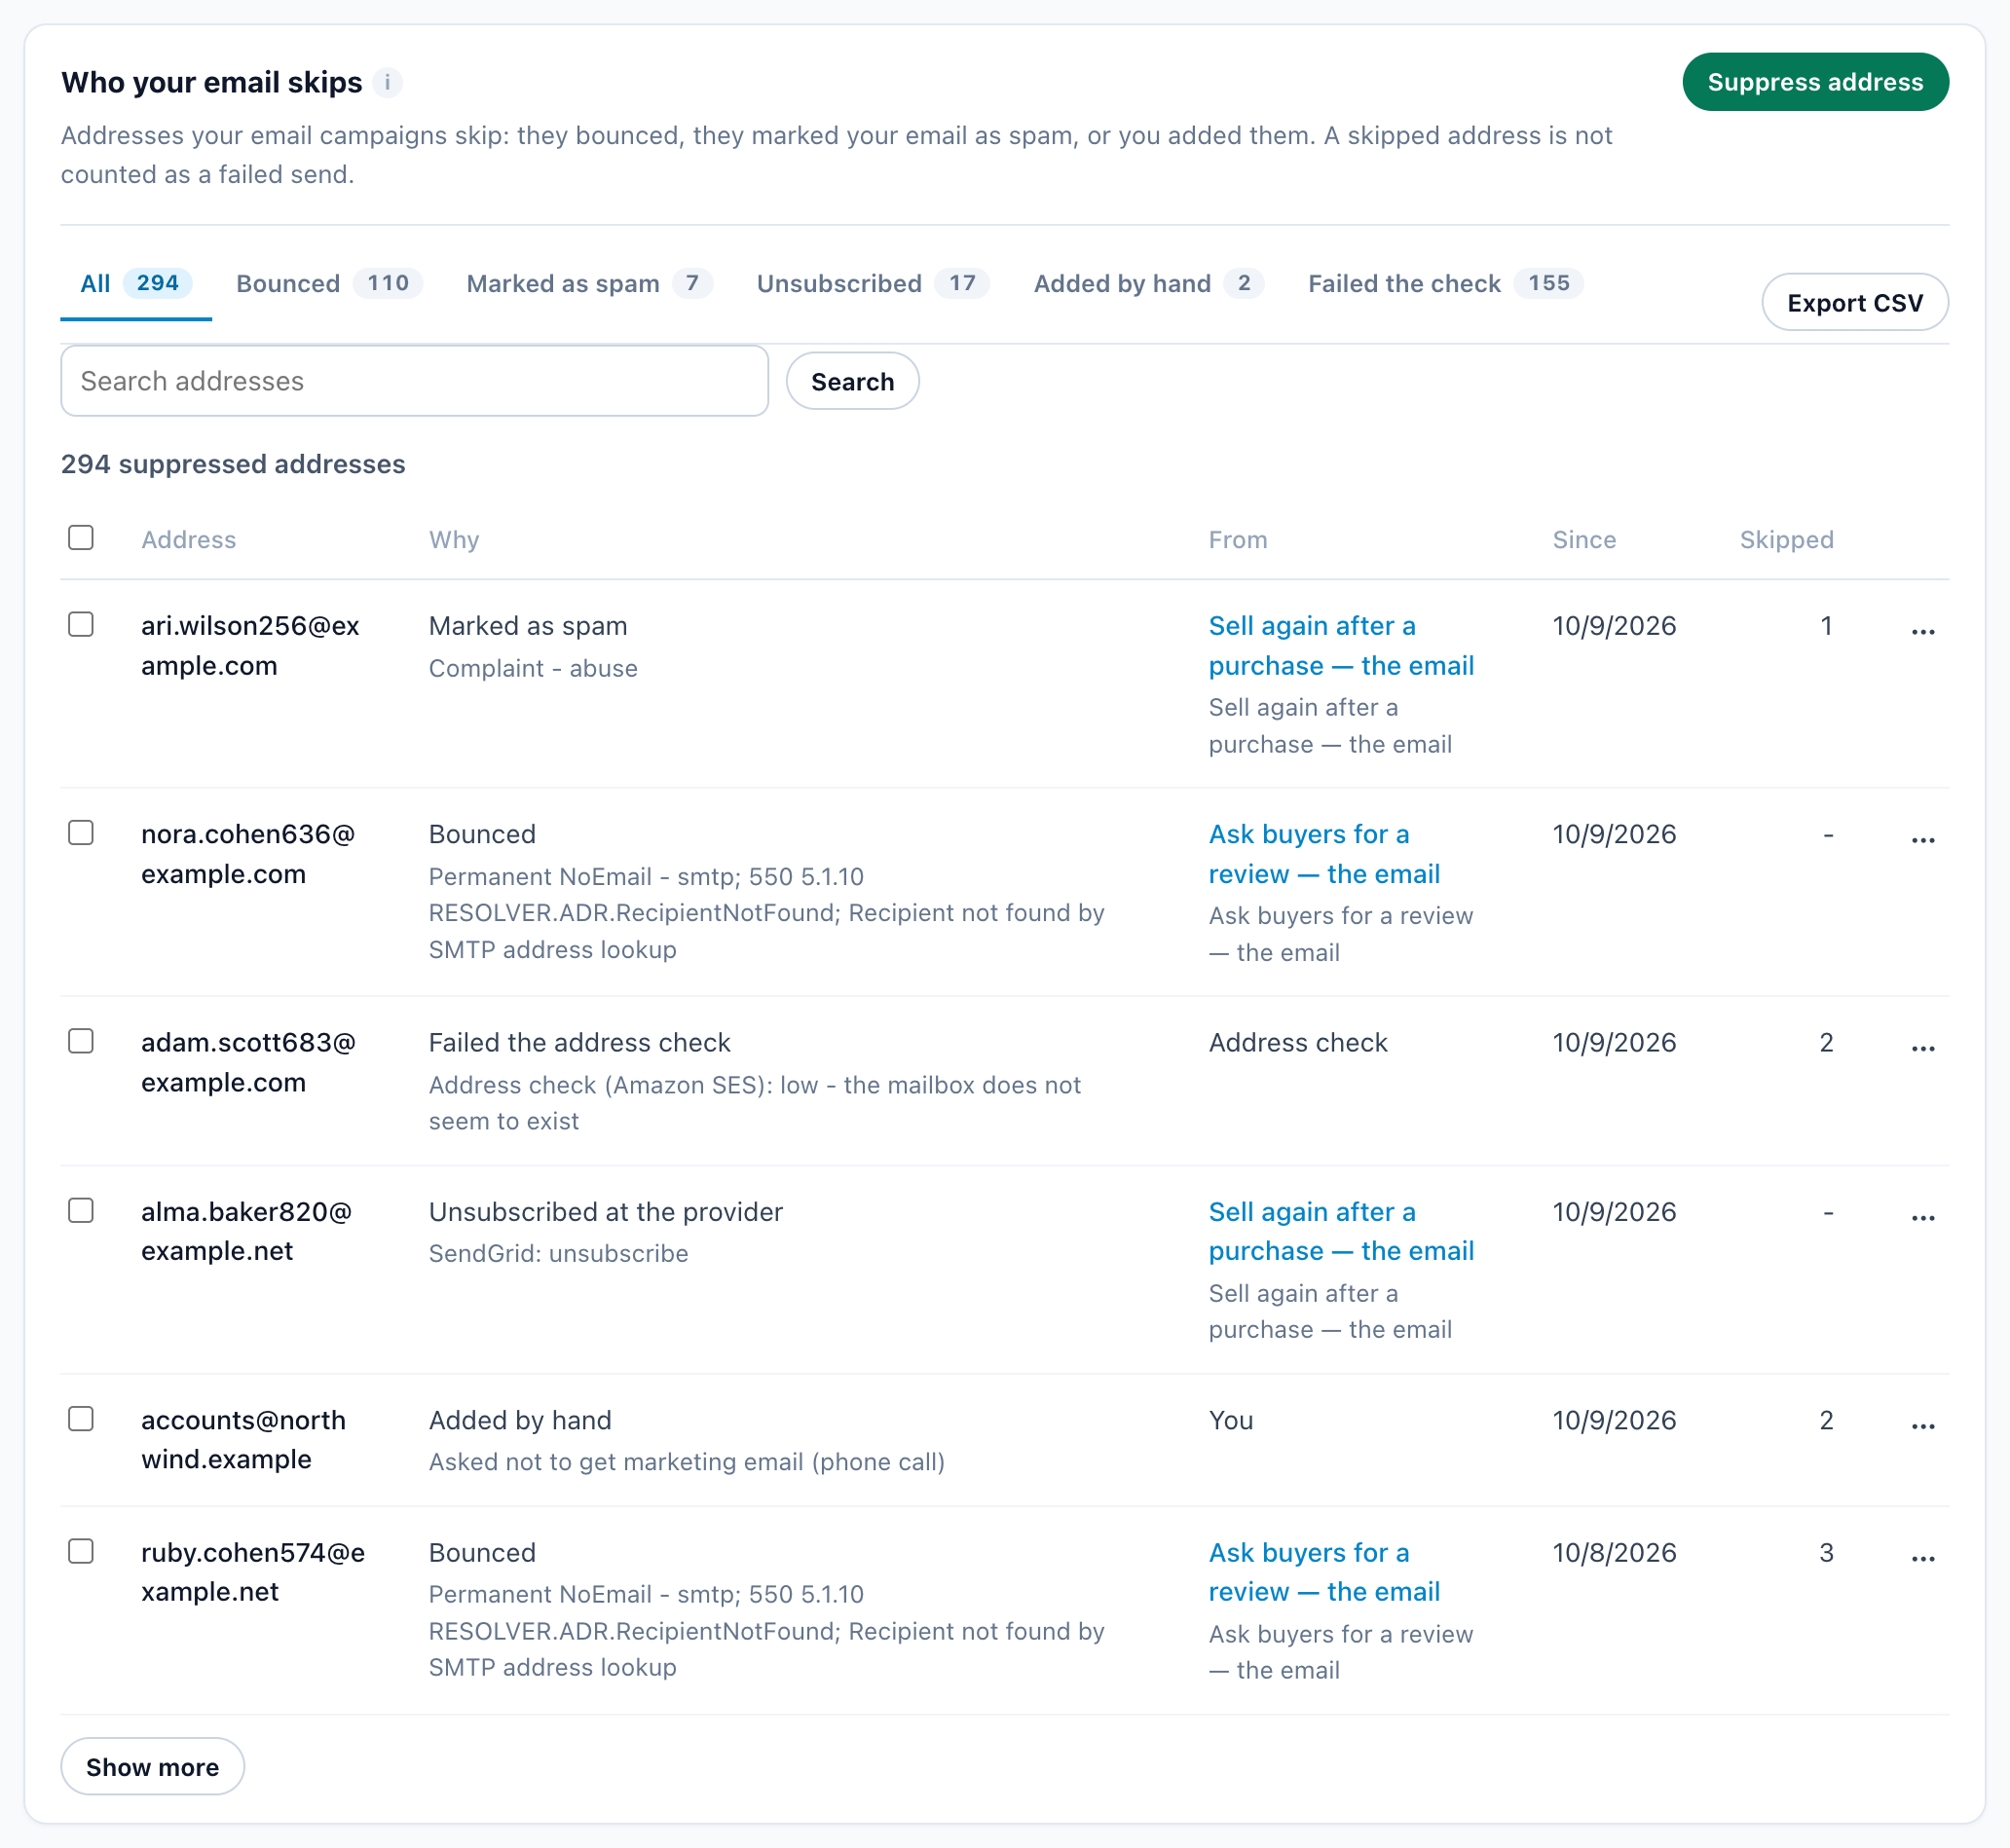Tick the select-all checkbox in table header
The width and height of the screenshot is (2010, 1848).
pyautogui.click(x=81, y=538)
